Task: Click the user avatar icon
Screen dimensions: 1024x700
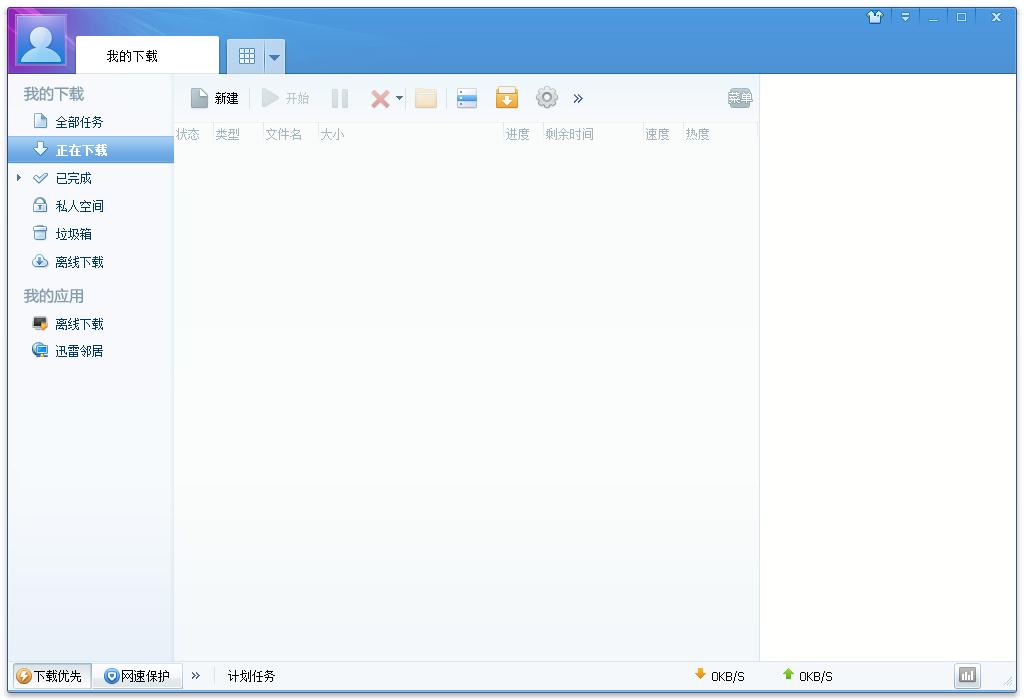Action: 42,43
